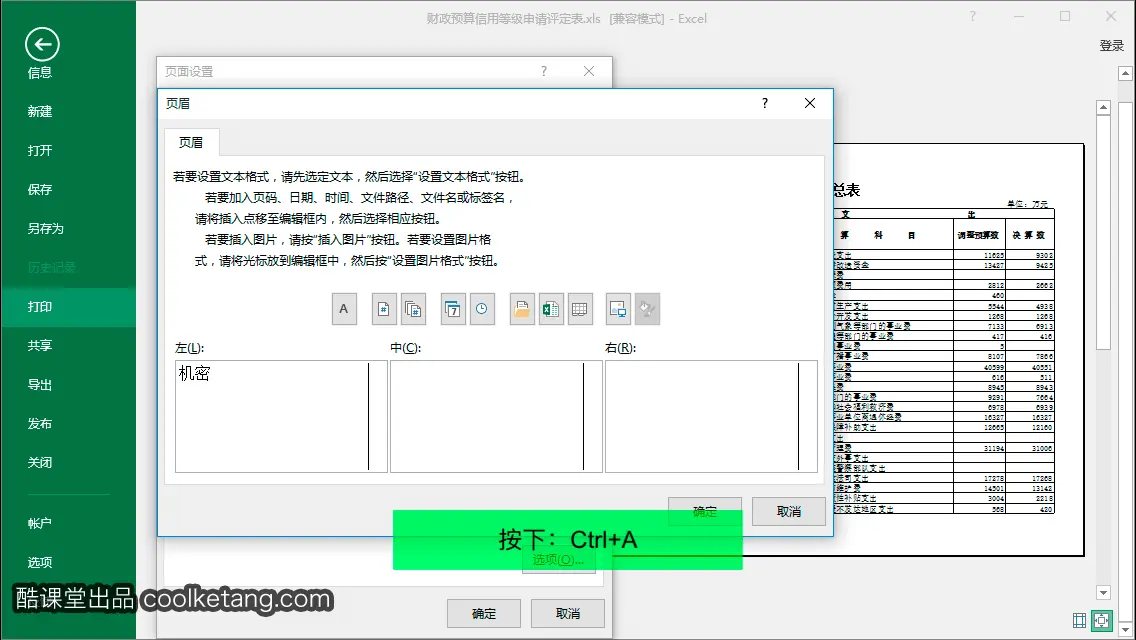Click the right section 右(R) edit box
The height and width of the screenshot is (640, 1136).
[x=711, y=416]
